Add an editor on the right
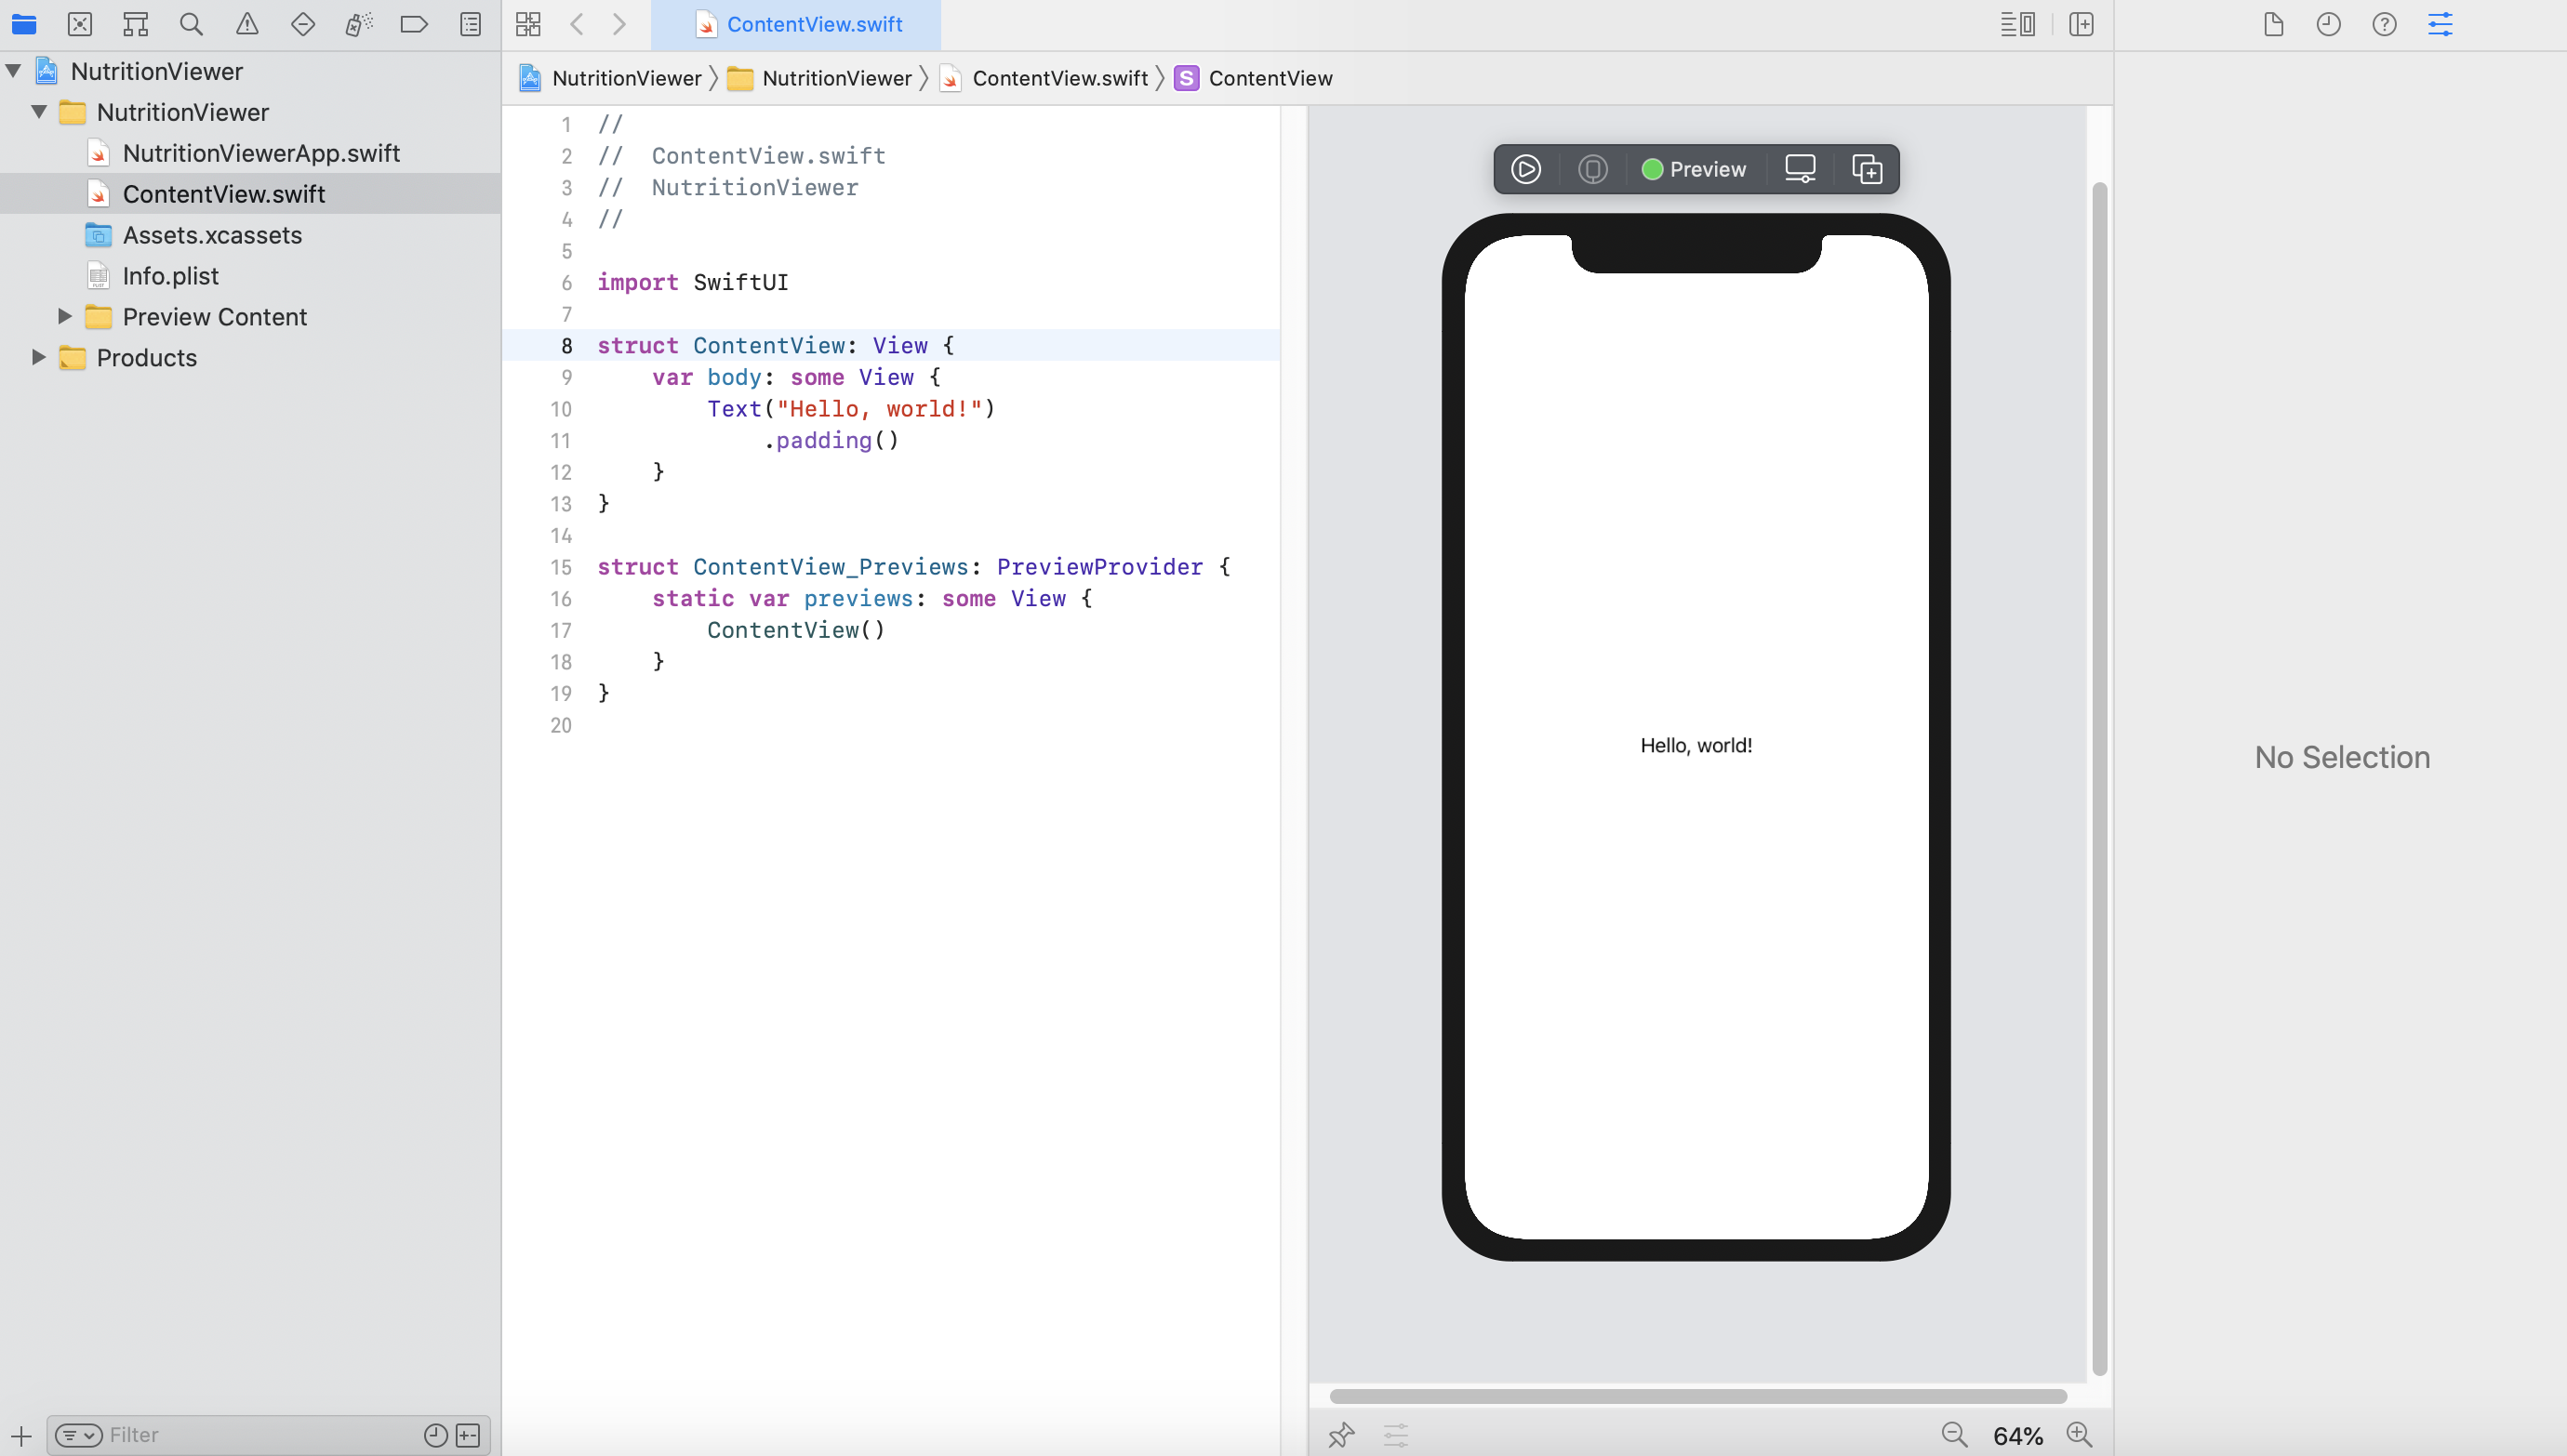This screenshot has height=1456, width=2567. (x=2081, y=24)
